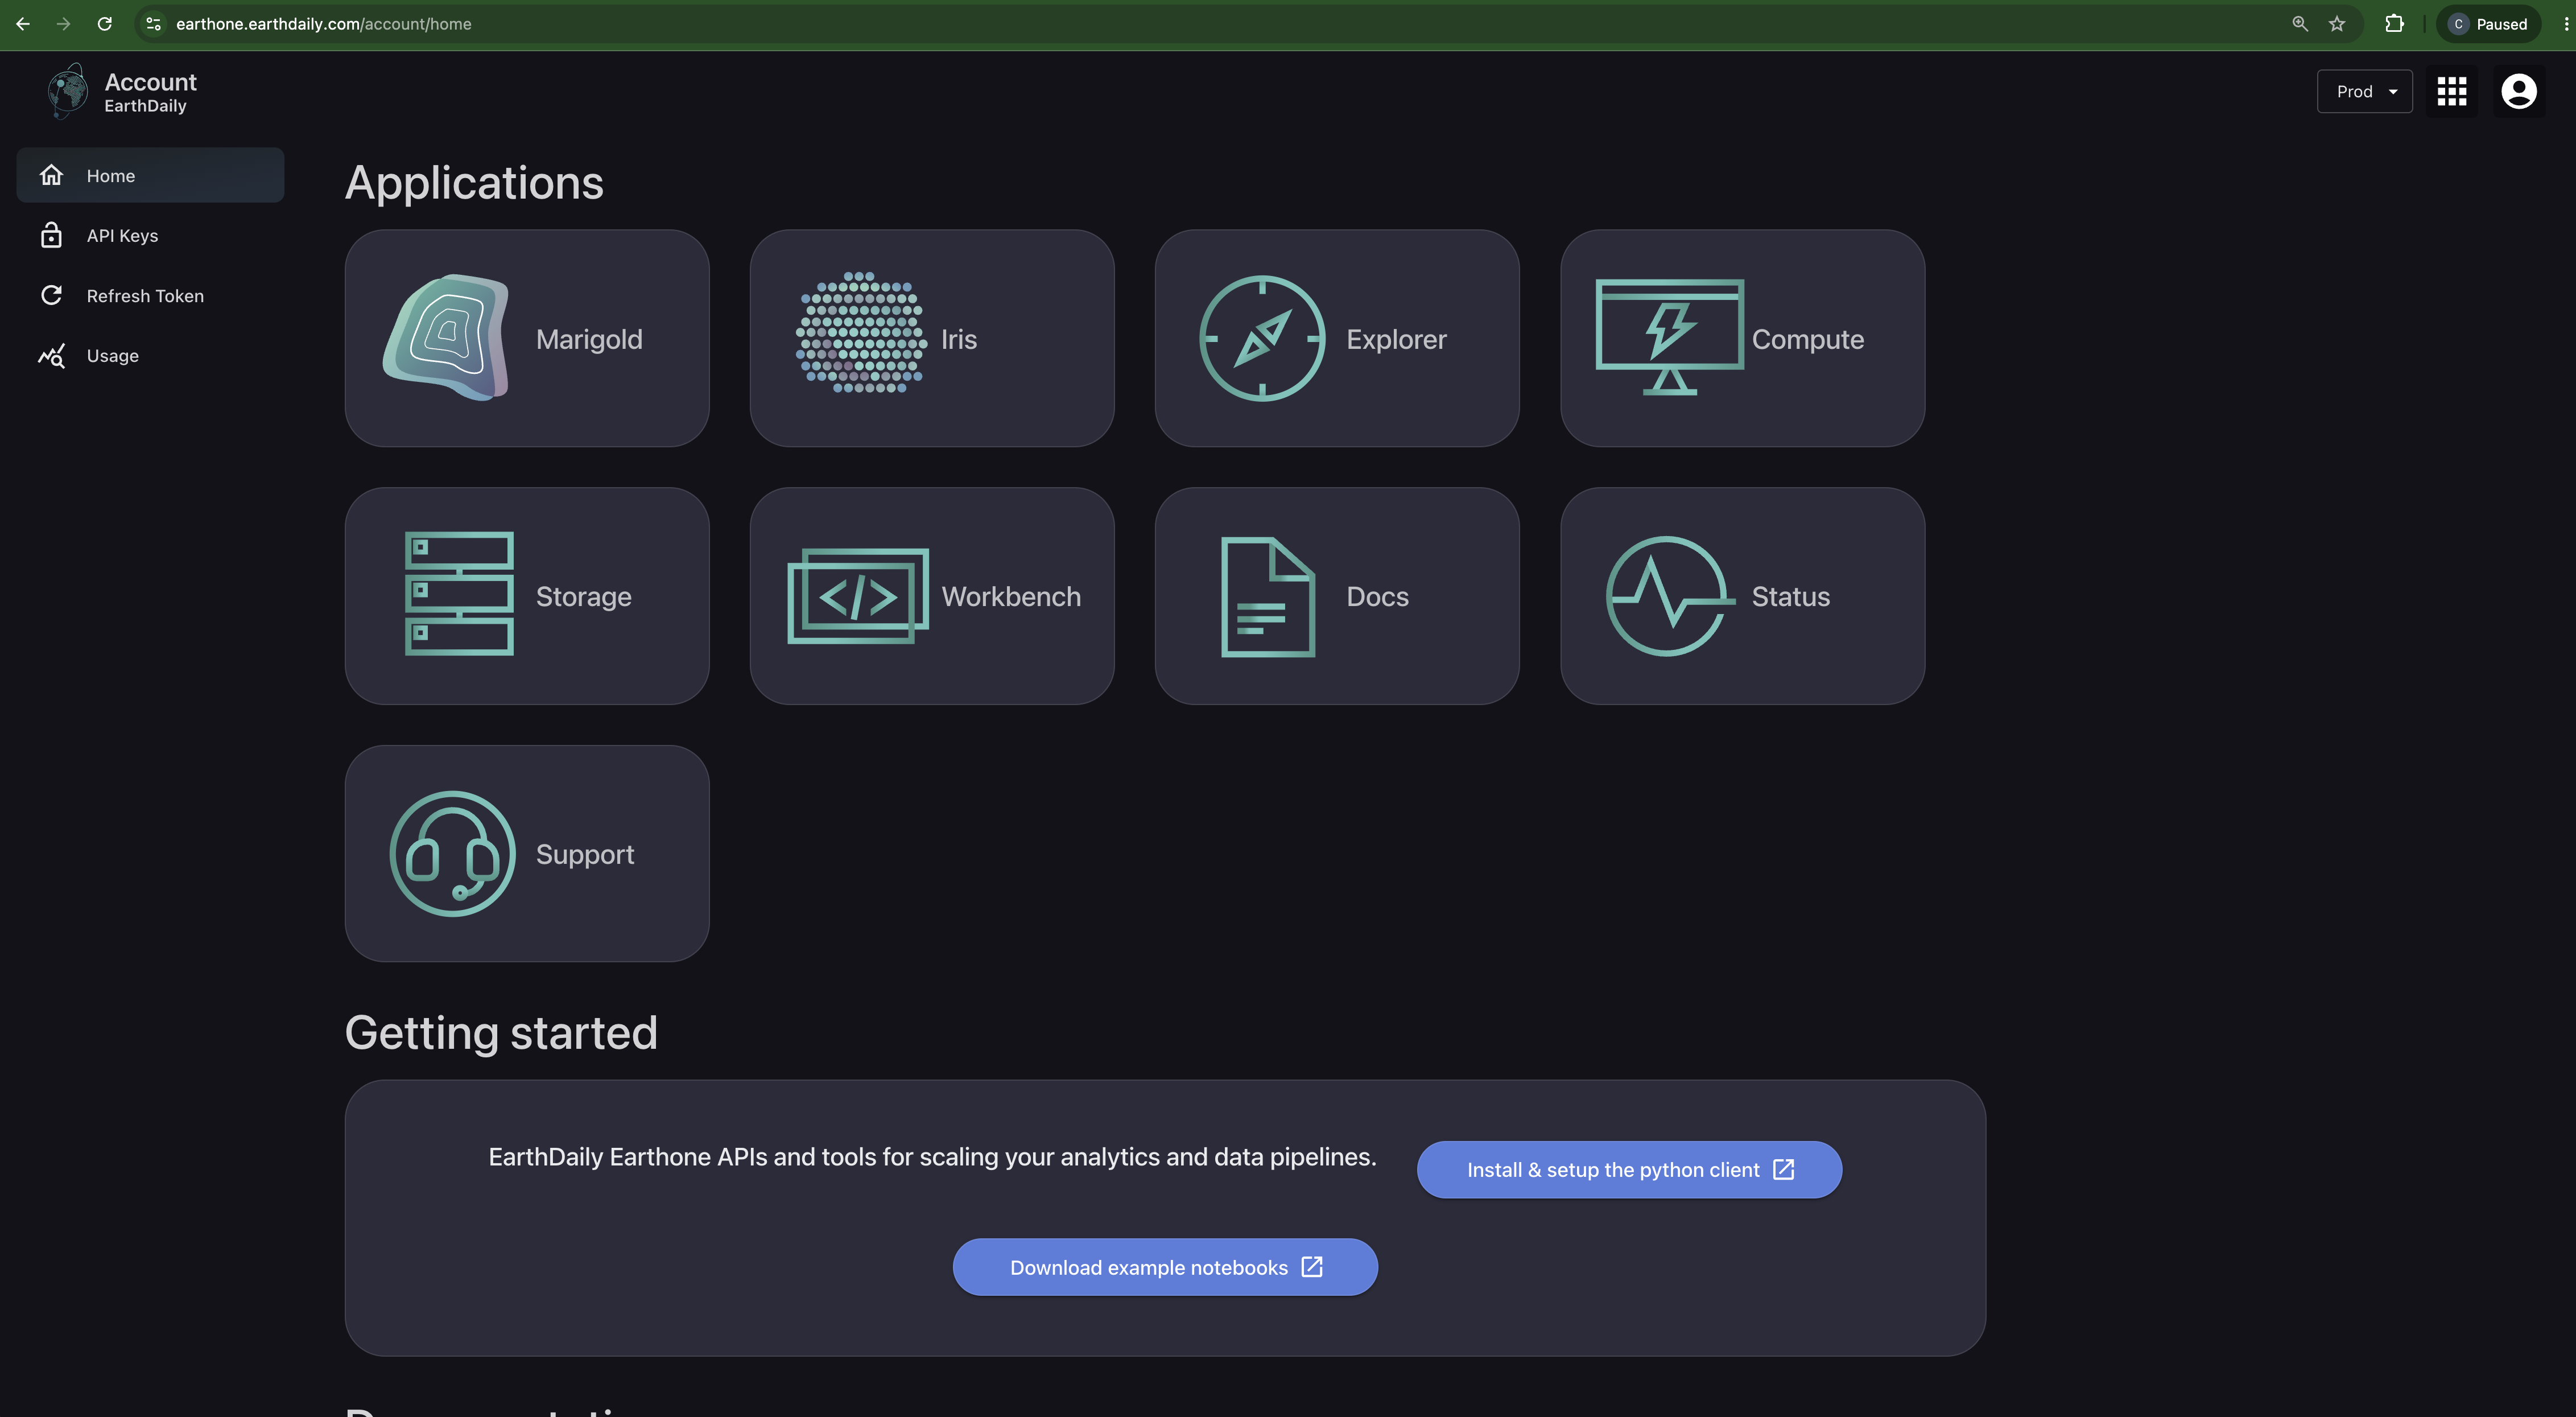Click the Iris card label text
This screenshot has height=1417, width=2576.
click(x=958, y=339)
